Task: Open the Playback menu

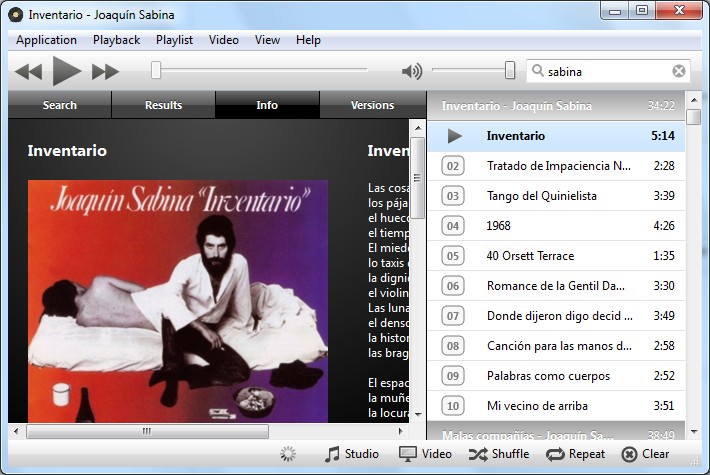Action: [x=116, y=40]
